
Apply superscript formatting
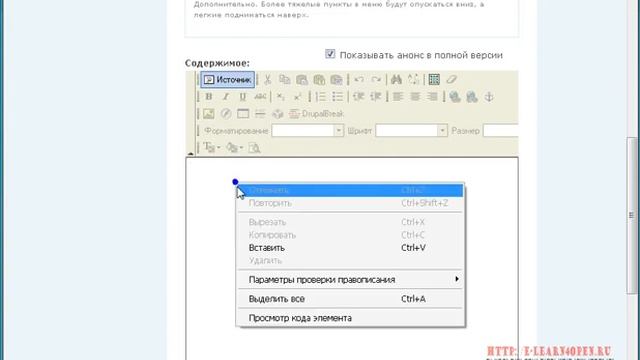click(298, 97)
